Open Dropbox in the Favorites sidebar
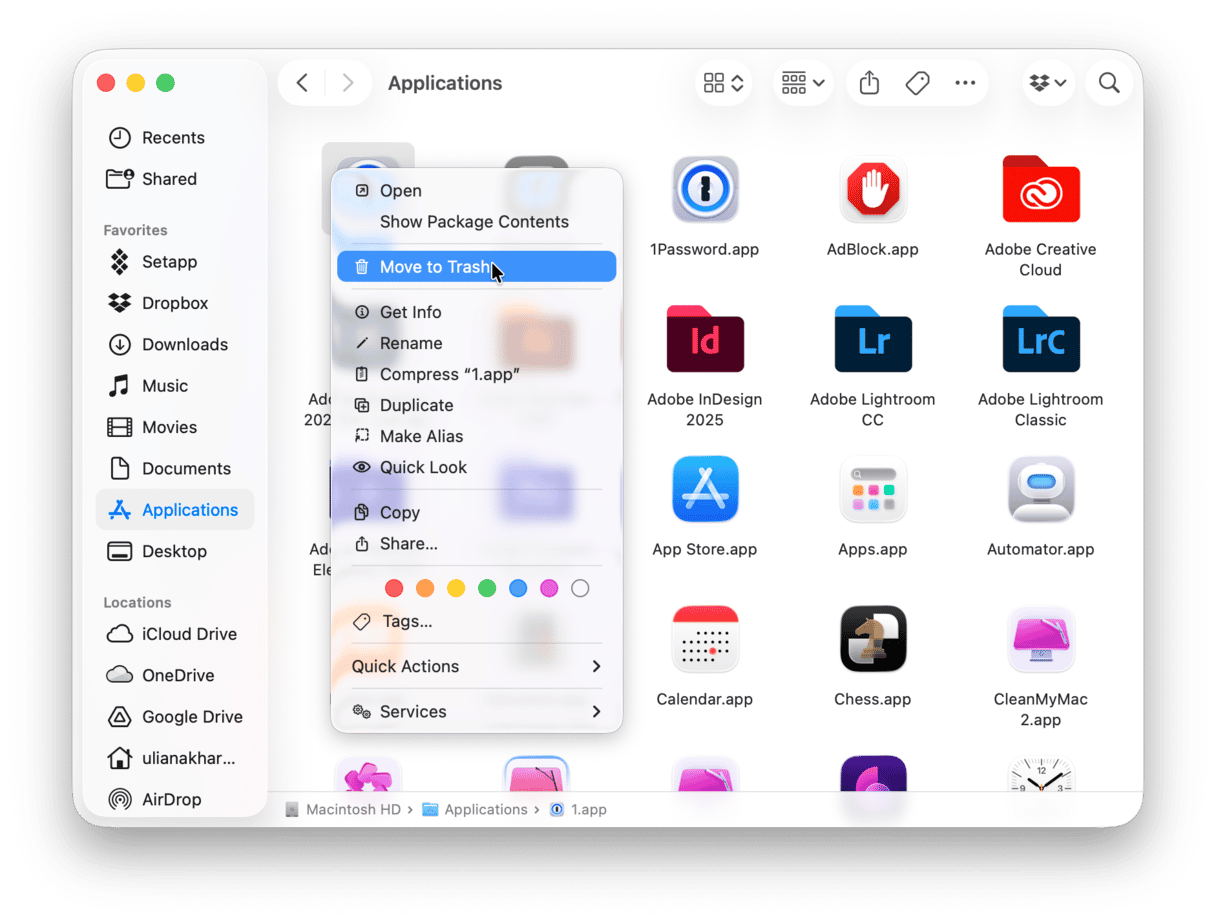 pos(175,303)
